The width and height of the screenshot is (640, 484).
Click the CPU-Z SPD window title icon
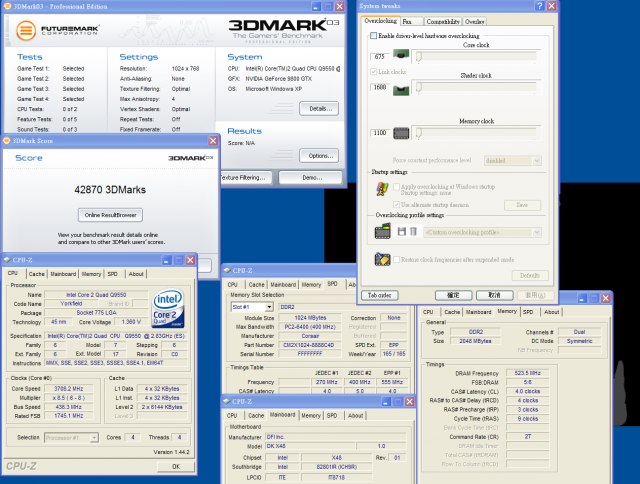tap(227, 271)
